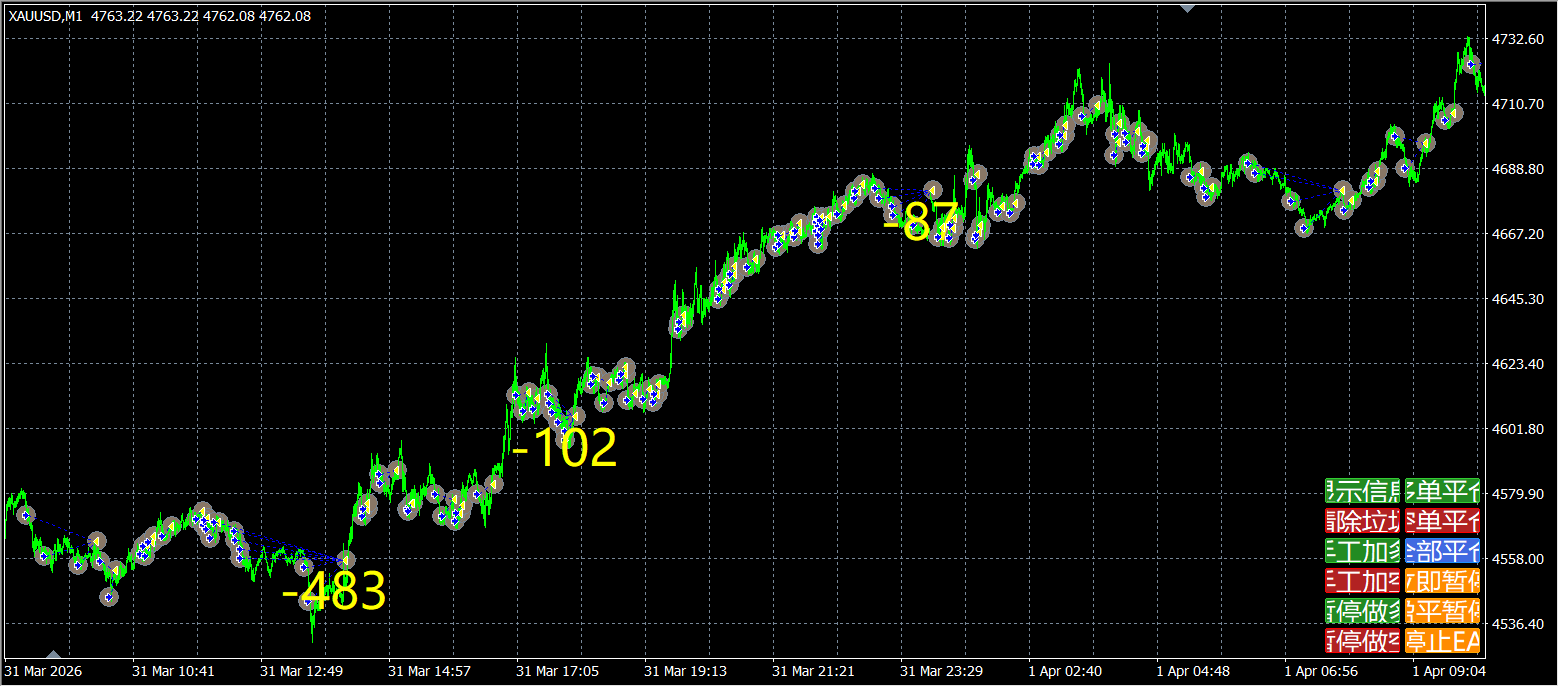Click the red 手工加空 manual-short button
The height and width of the screenshot is (687, 1559).
click(1362, 581)
